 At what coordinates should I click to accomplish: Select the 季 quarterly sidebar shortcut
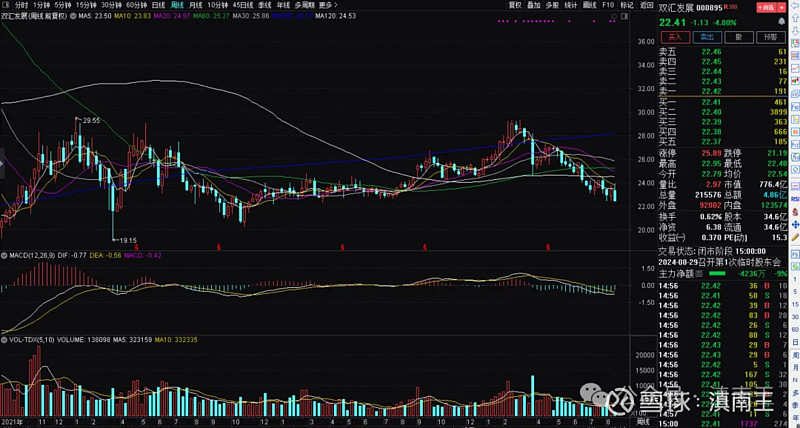click(794, 405)
